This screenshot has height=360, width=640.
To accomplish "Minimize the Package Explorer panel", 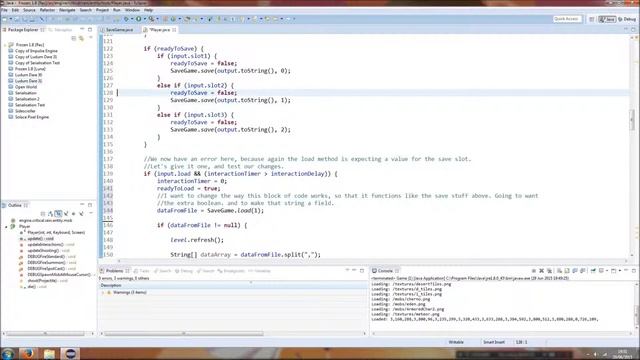I will pos(82,30).
